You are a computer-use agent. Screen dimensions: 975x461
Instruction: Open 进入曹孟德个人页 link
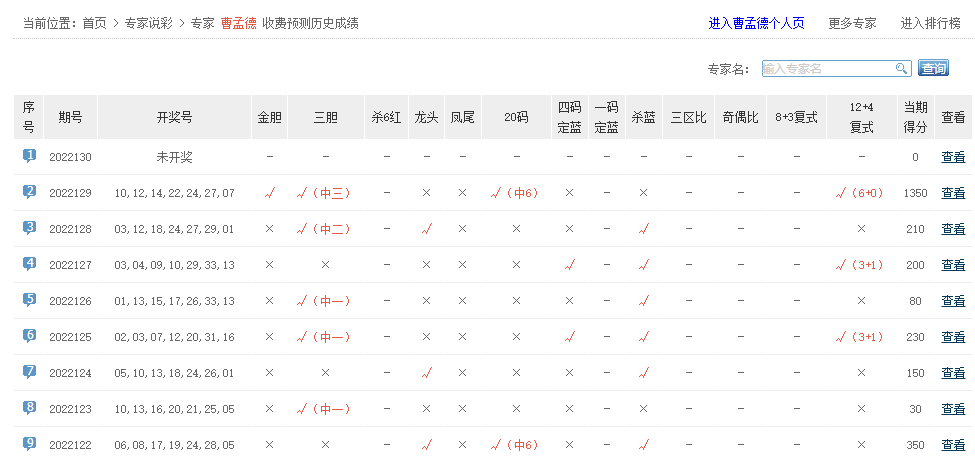(756, 23)
